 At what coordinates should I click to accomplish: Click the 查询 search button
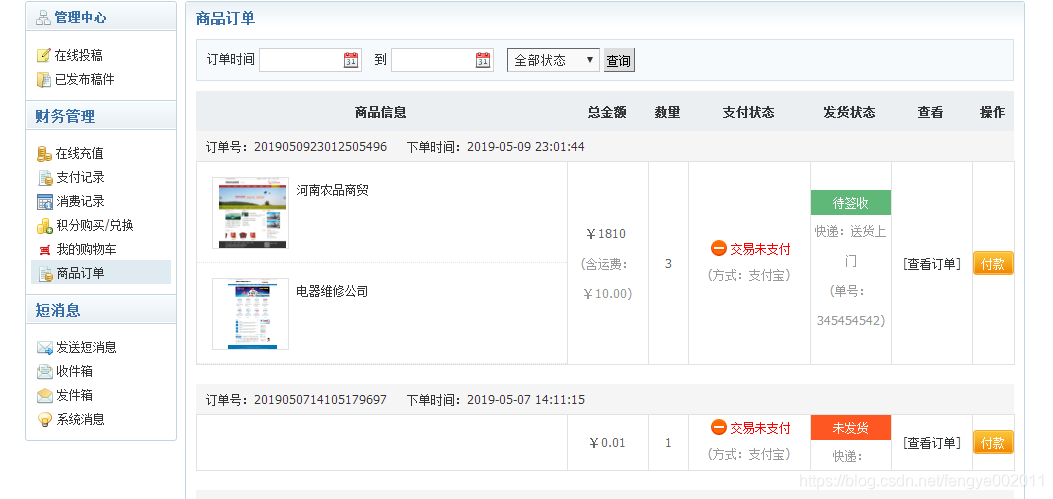619,60
